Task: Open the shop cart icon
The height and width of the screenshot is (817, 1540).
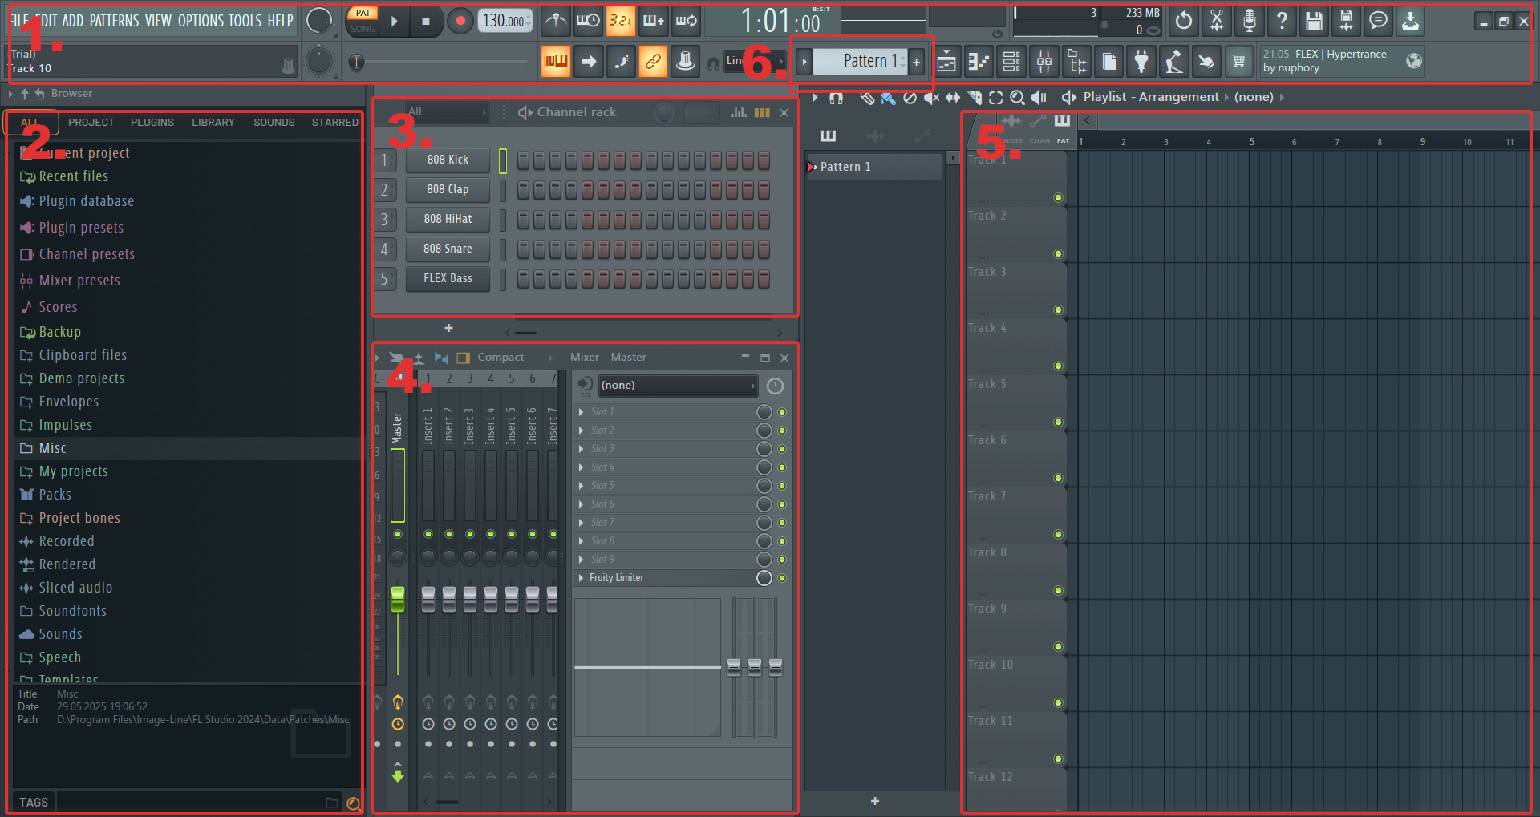Action: click(x=1238, y=62)
